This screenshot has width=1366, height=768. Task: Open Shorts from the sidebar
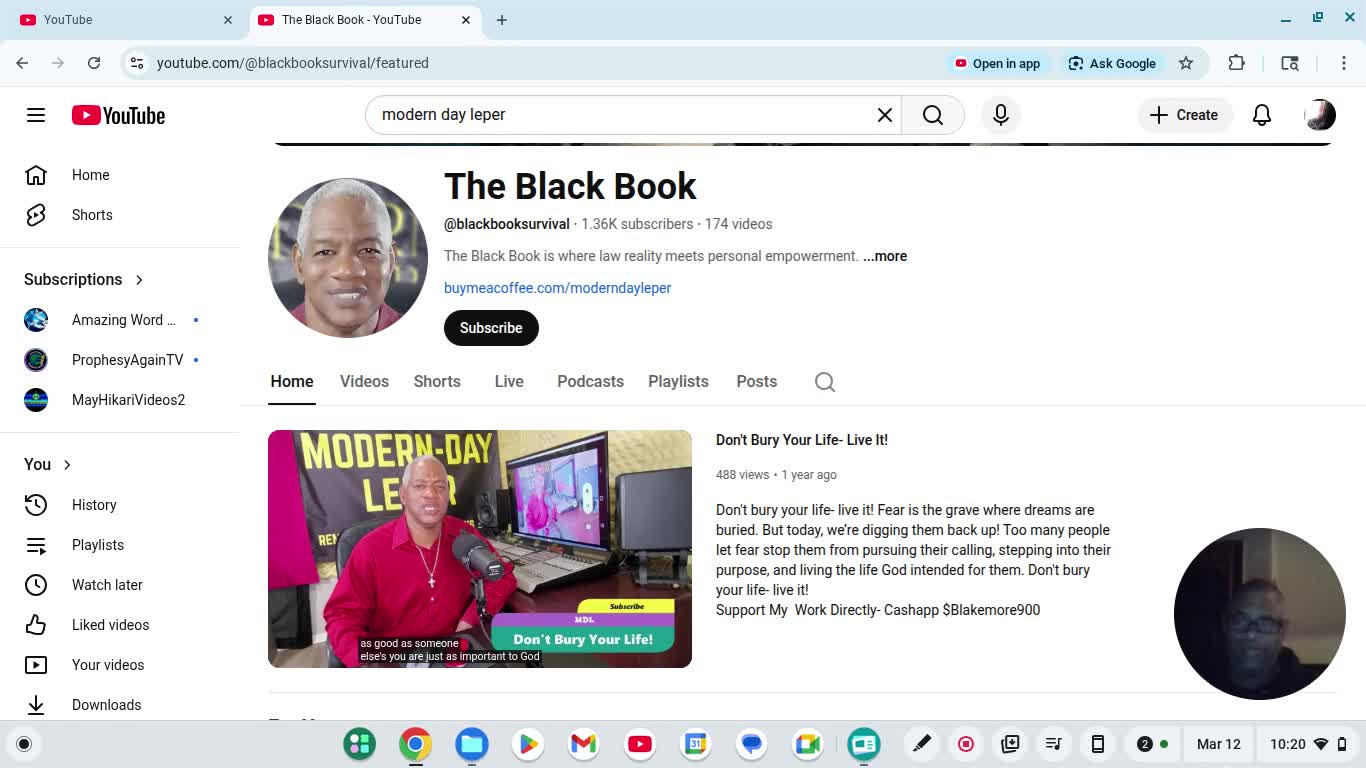click(x=92, y=215)
